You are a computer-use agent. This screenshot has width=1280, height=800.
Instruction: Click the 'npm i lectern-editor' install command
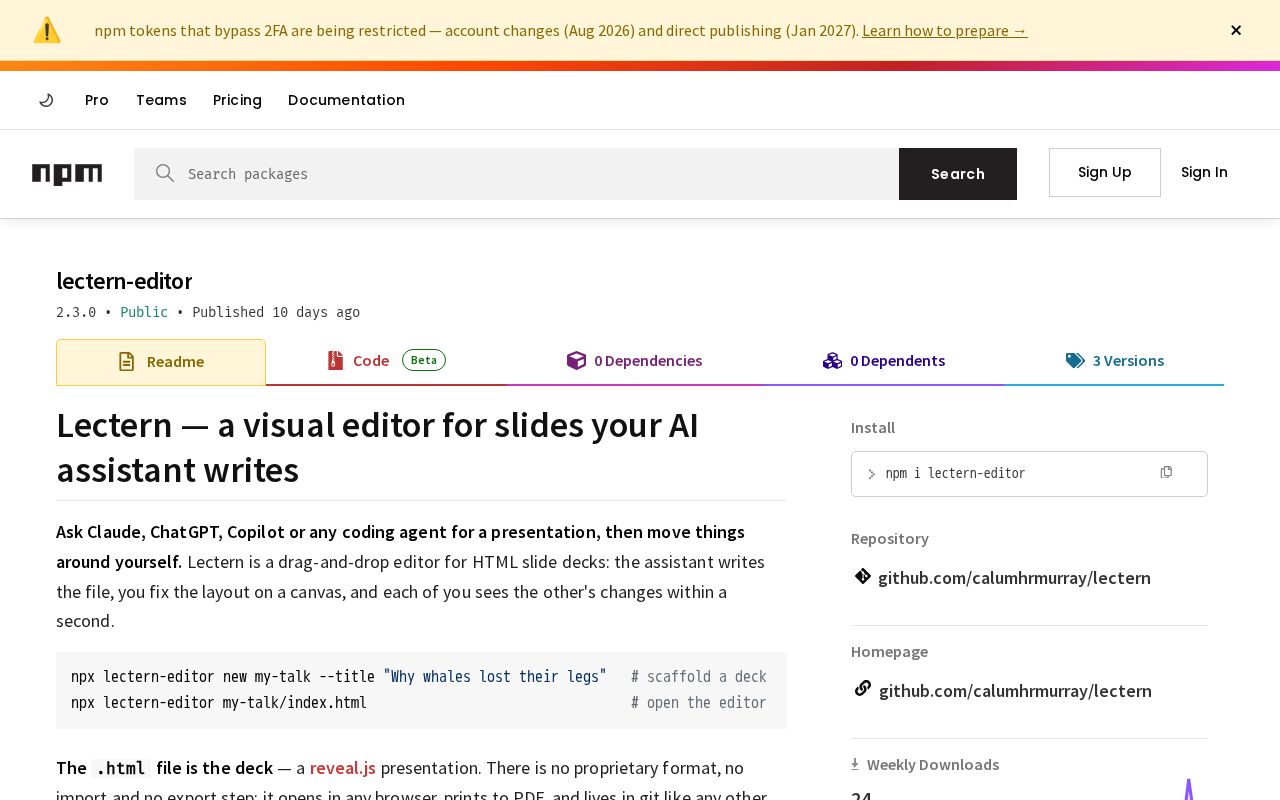click(x=955, y=473)
